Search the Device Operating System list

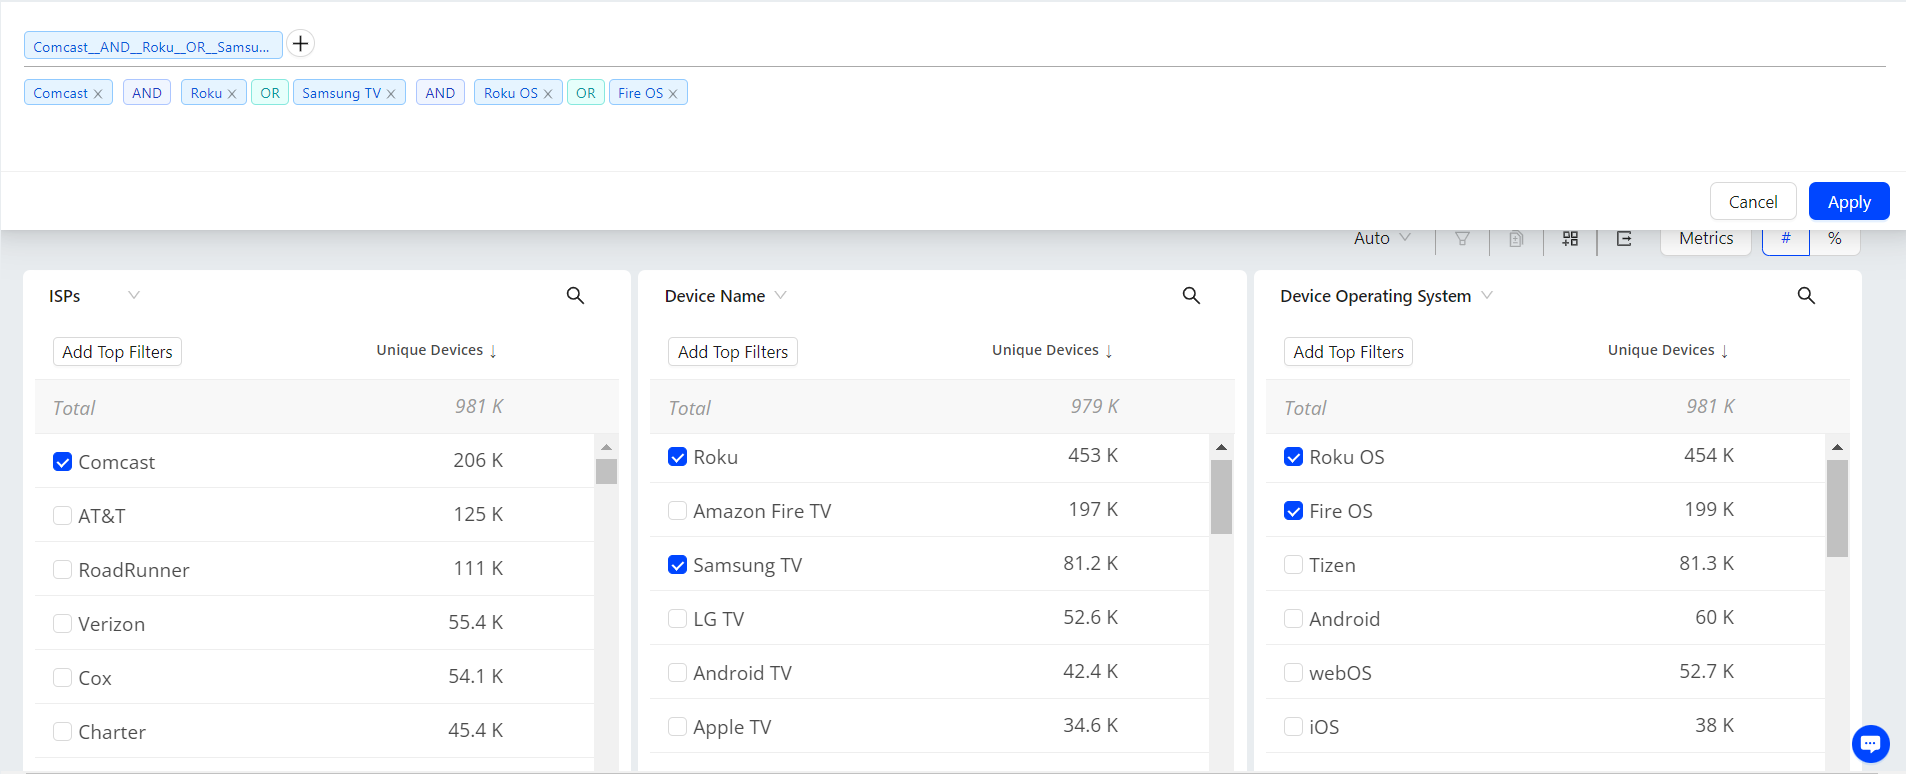point(1806,295)
